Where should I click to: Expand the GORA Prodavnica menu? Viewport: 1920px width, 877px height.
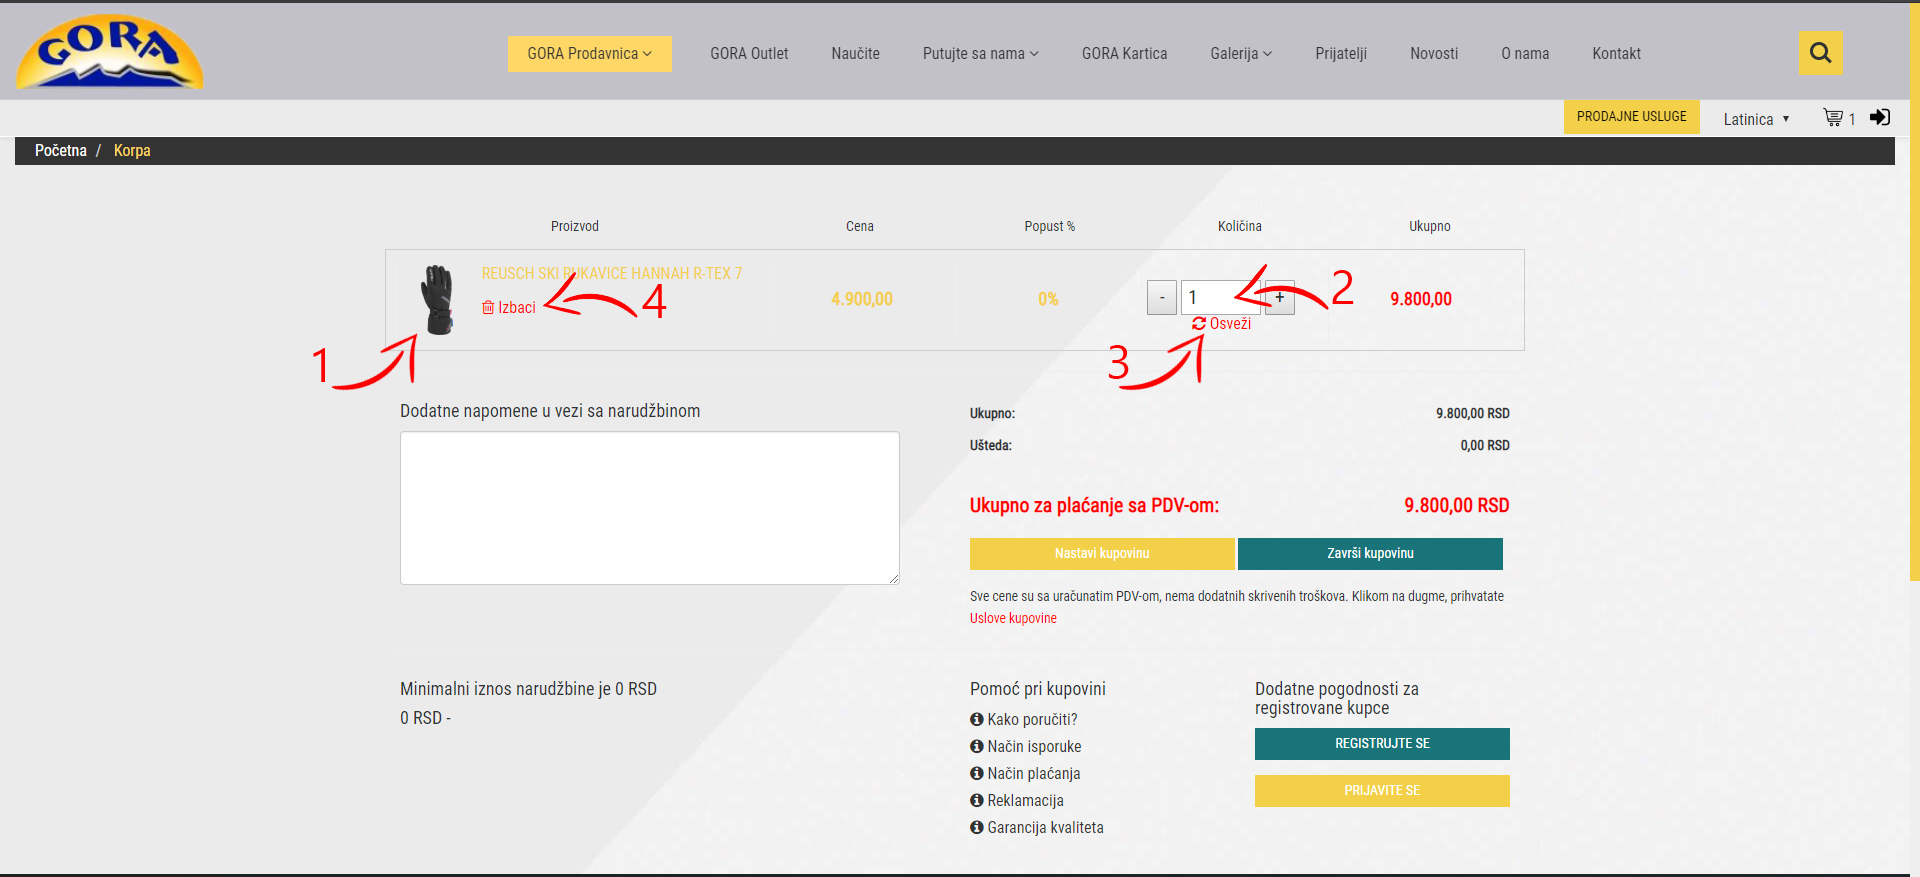click(x=589, y=54)
